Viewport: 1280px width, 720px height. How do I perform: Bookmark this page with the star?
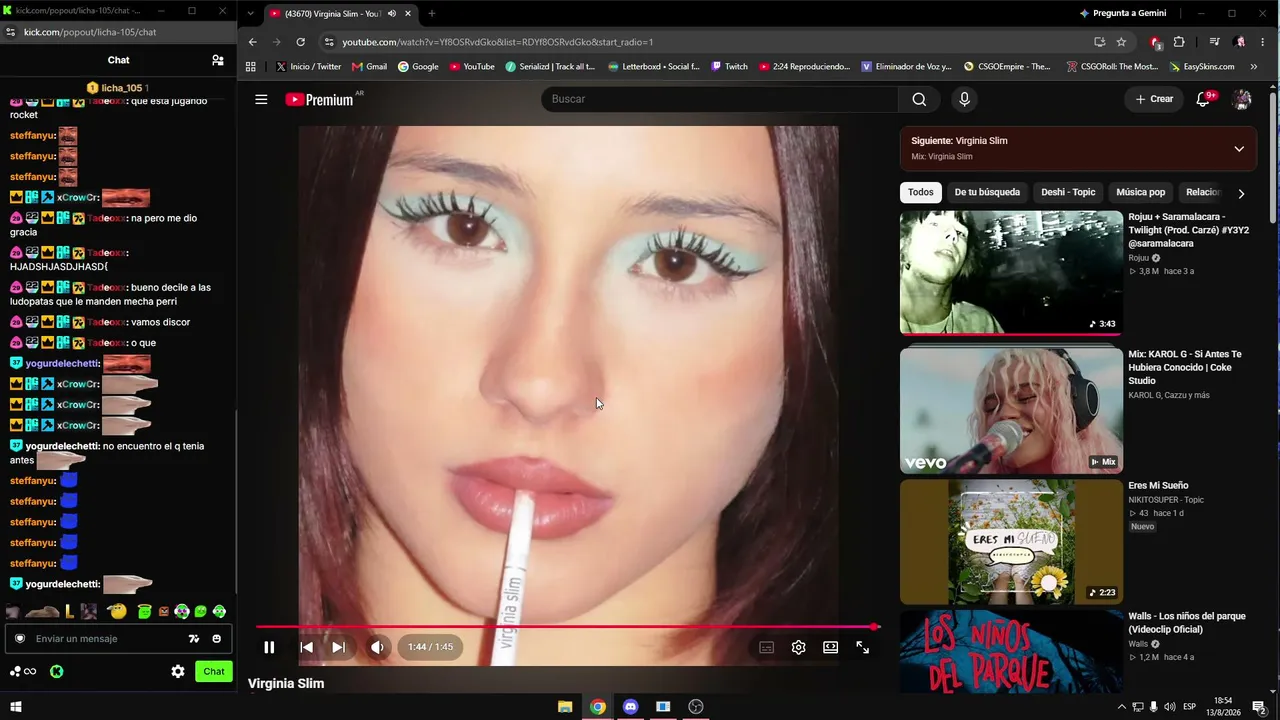1121,42
